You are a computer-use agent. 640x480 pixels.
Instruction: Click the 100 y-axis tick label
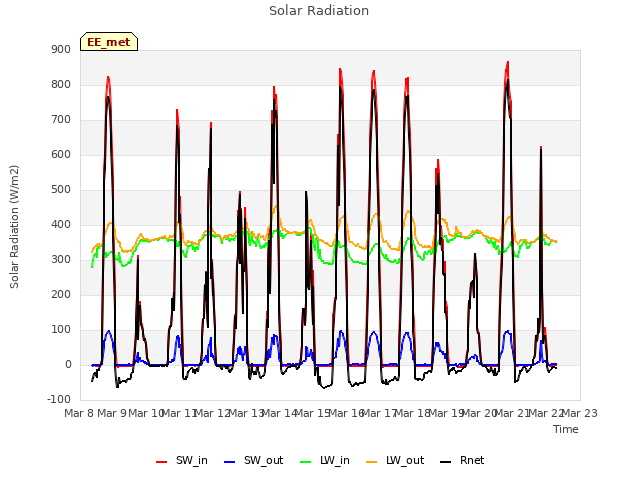[x=61, y=330]
